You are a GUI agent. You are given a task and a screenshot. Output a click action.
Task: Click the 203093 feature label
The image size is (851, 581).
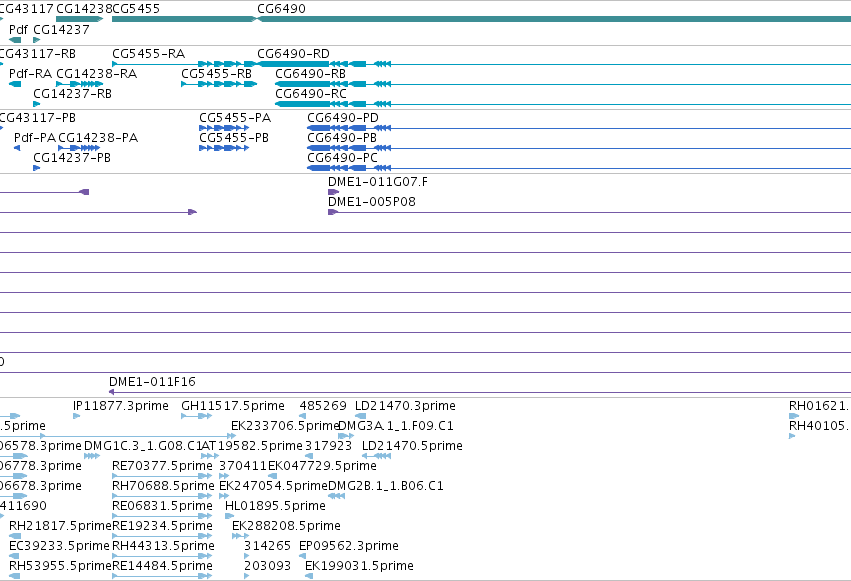[268, 566]
